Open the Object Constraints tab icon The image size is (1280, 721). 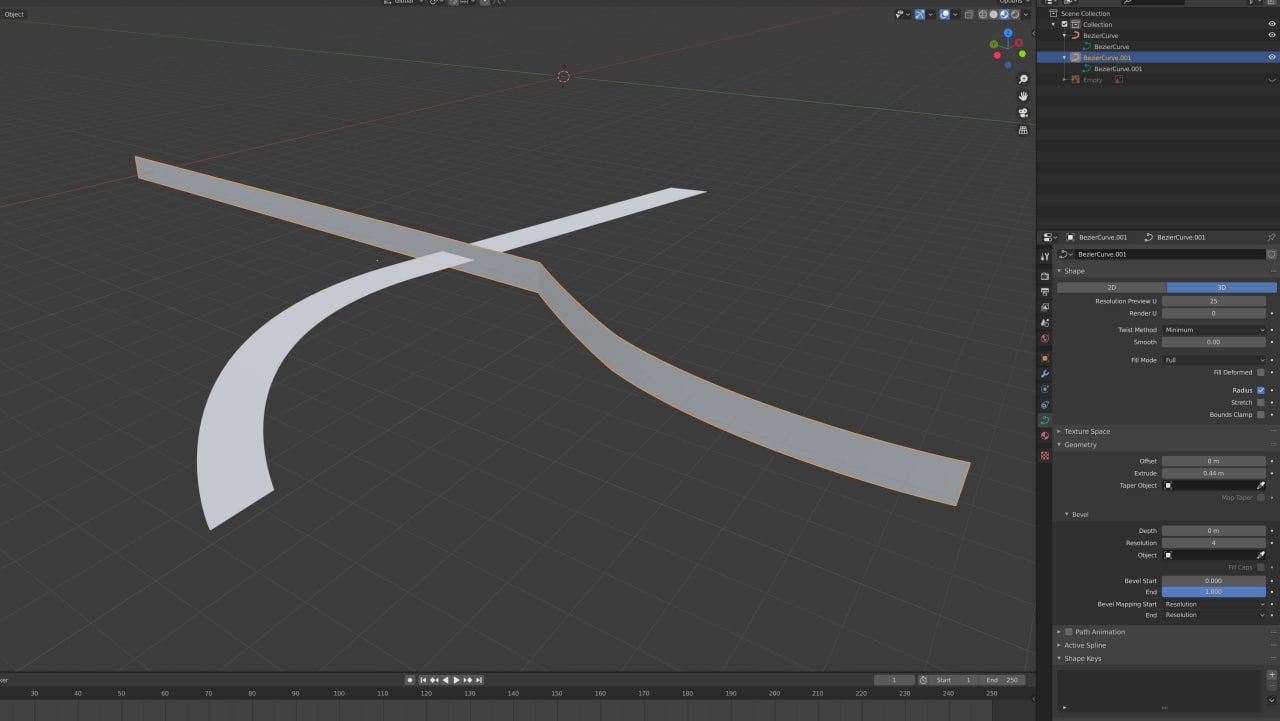click(x=1045, y=405)
